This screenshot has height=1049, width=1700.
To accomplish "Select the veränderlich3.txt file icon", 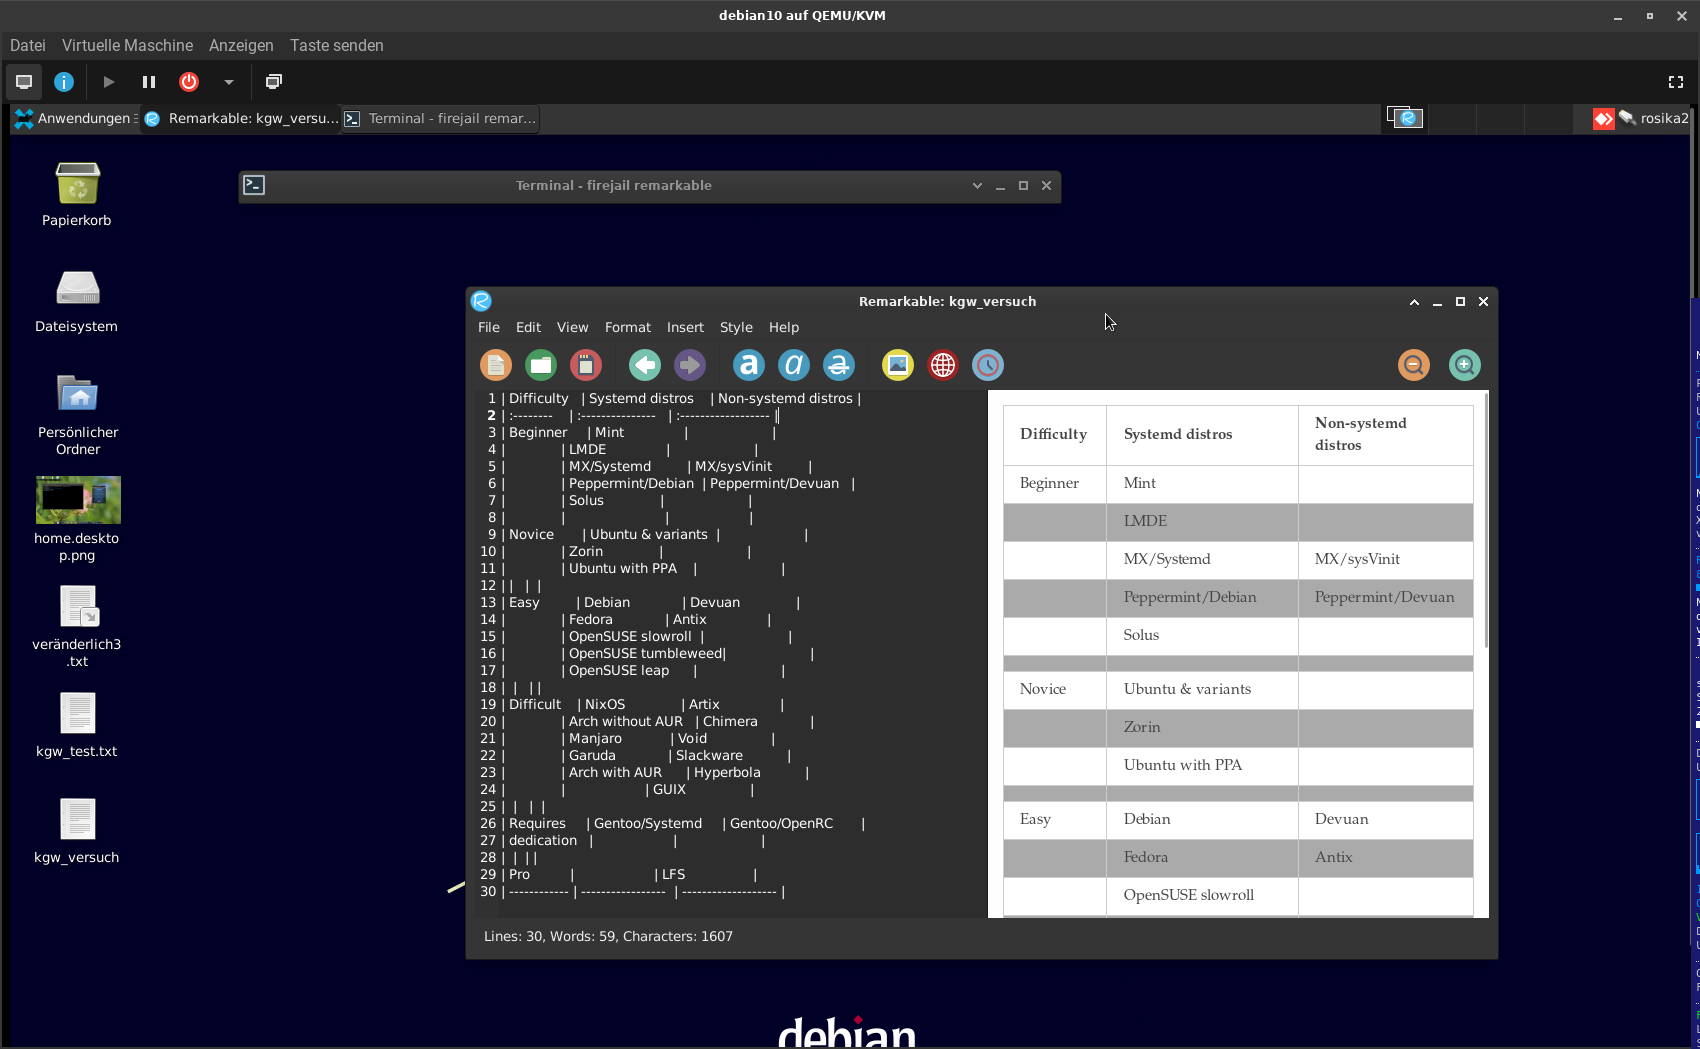I will 77,625.
